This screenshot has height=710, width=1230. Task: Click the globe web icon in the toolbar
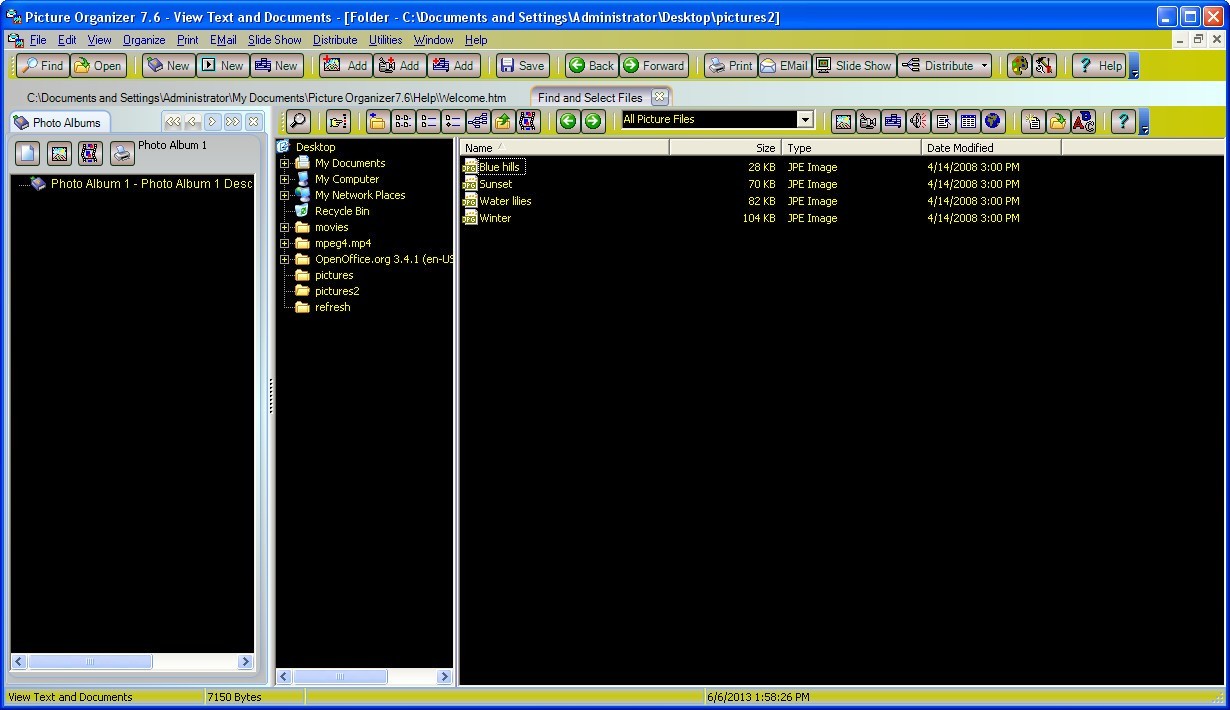(x=993, y=121)
